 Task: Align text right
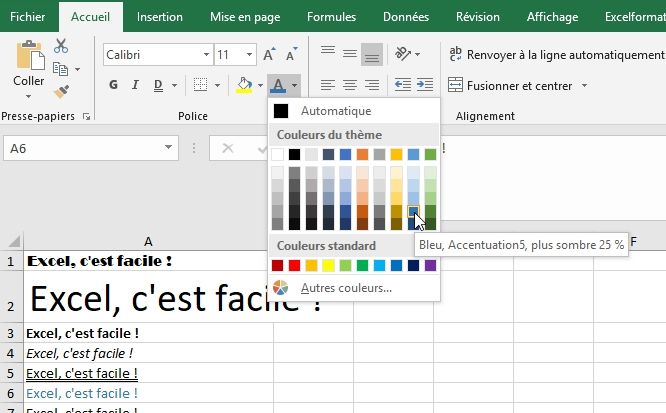point(372,85)
